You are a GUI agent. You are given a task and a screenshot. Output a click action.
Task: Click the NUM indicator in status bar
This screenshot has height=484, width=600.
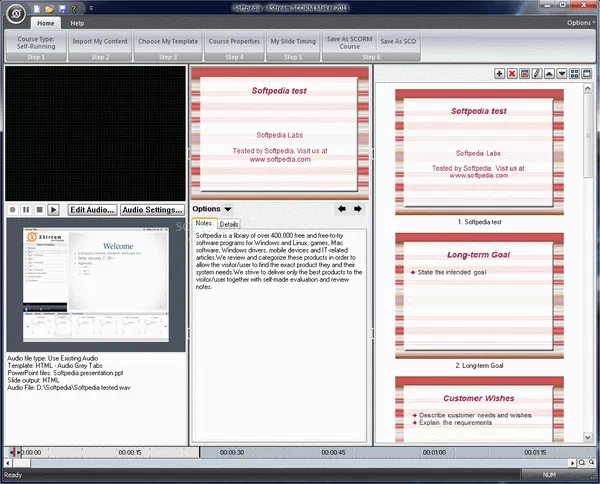click(x=549, y=475)
